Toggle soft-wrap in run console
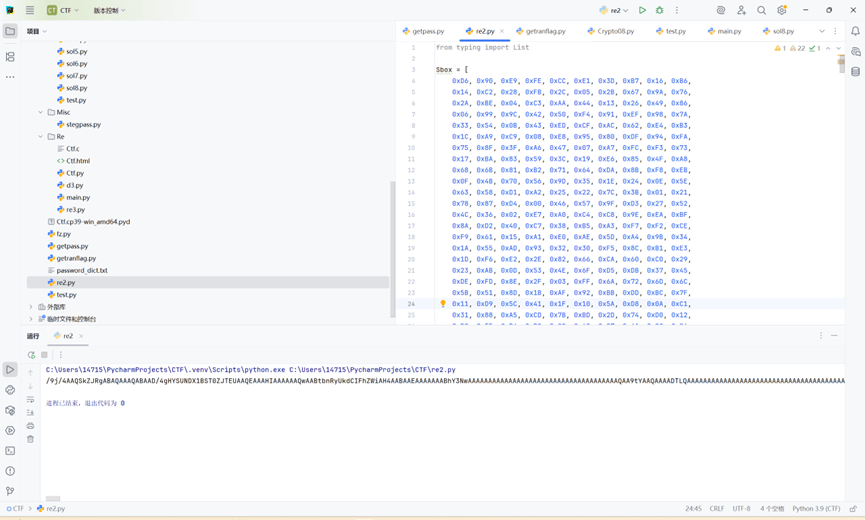865x520 pixels. pyautogui.click(x=30, y=399)
